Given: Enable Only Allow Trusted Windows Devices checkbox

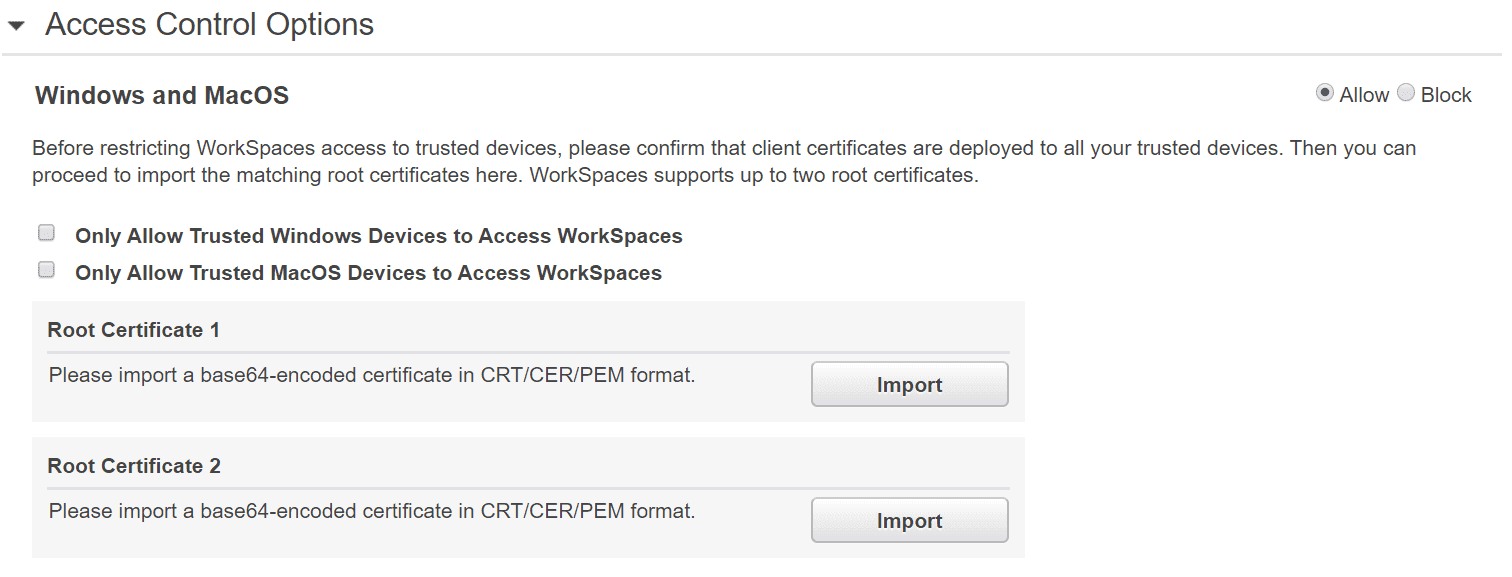Looking at the screenshot, I should pos(46,233).
